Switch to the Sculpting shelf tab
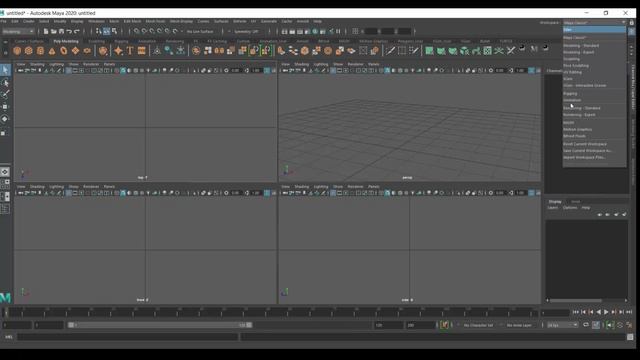Viewport: 640px width, 360px height. 97,41
